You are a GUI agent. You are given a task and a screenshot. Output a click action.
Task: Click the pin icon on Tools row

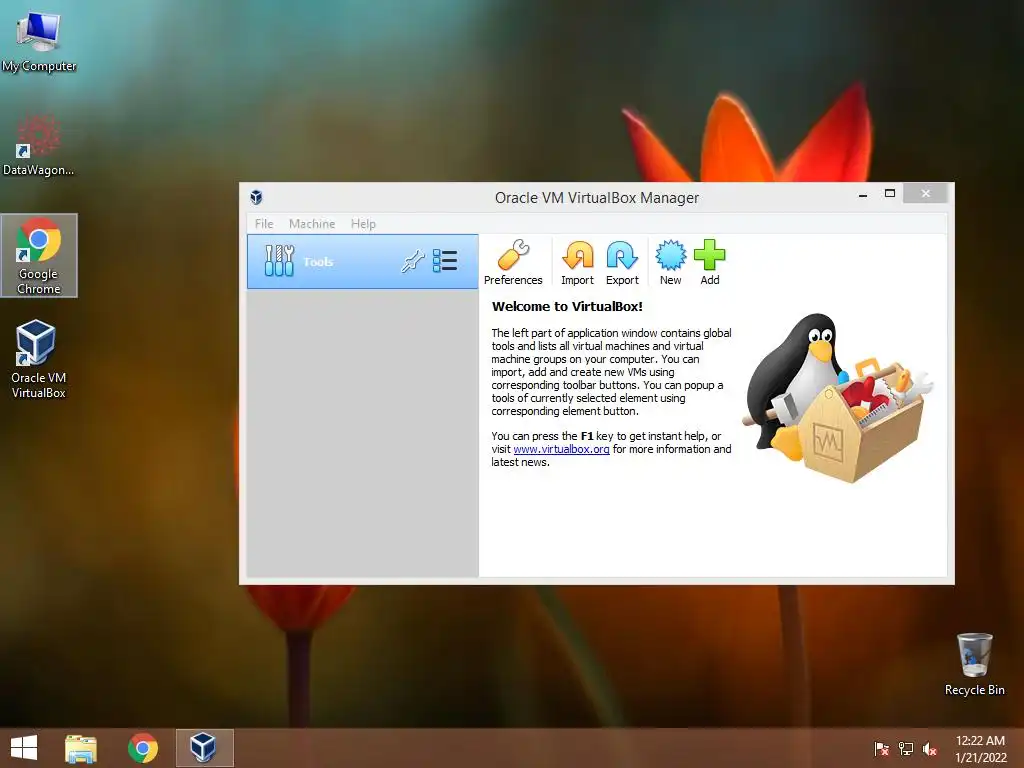413,261
